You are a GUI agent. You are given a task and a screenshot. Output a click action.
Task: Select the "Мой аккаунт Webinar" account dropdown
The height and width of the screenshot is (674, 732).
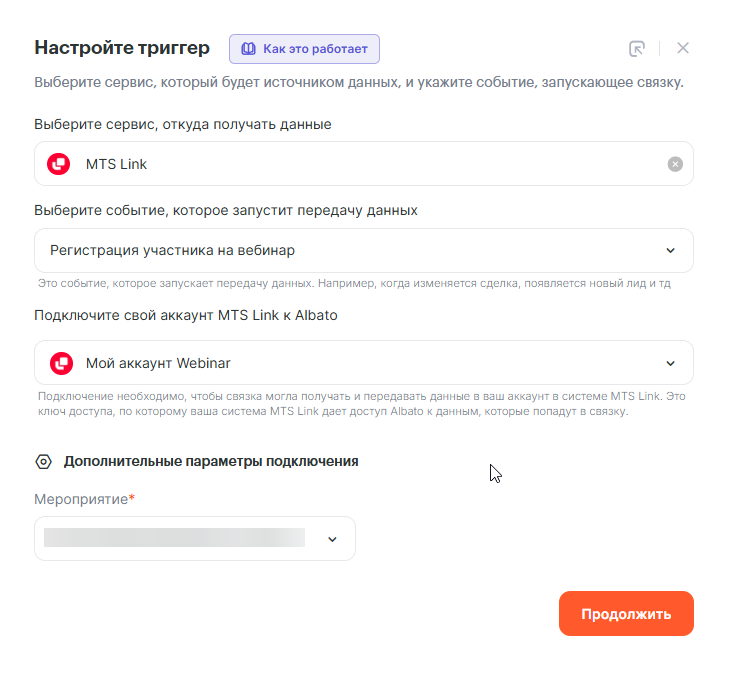pos(350,363)
